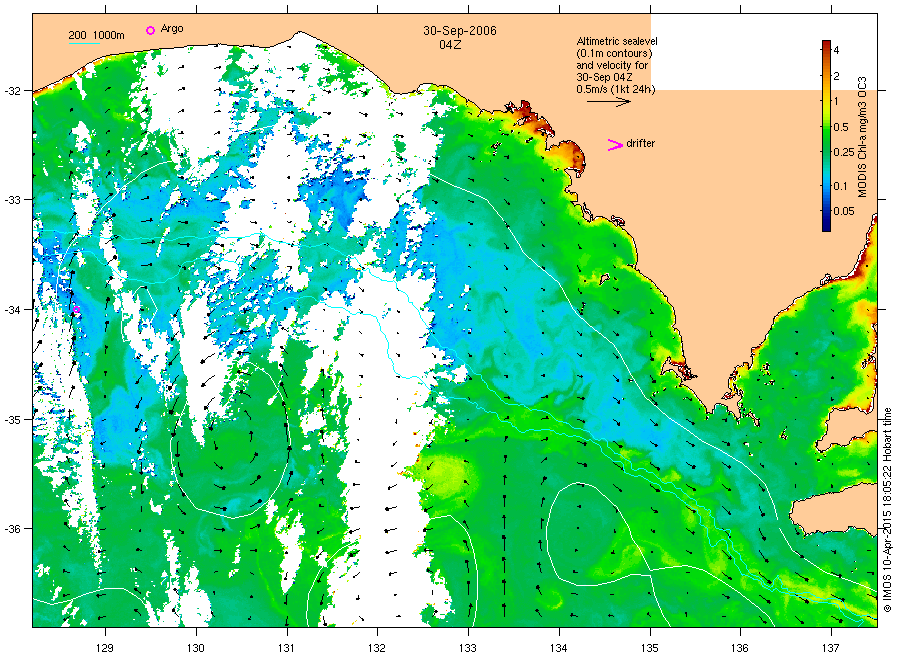
Task: Click the colorbar value '4'
Action: 836,50
